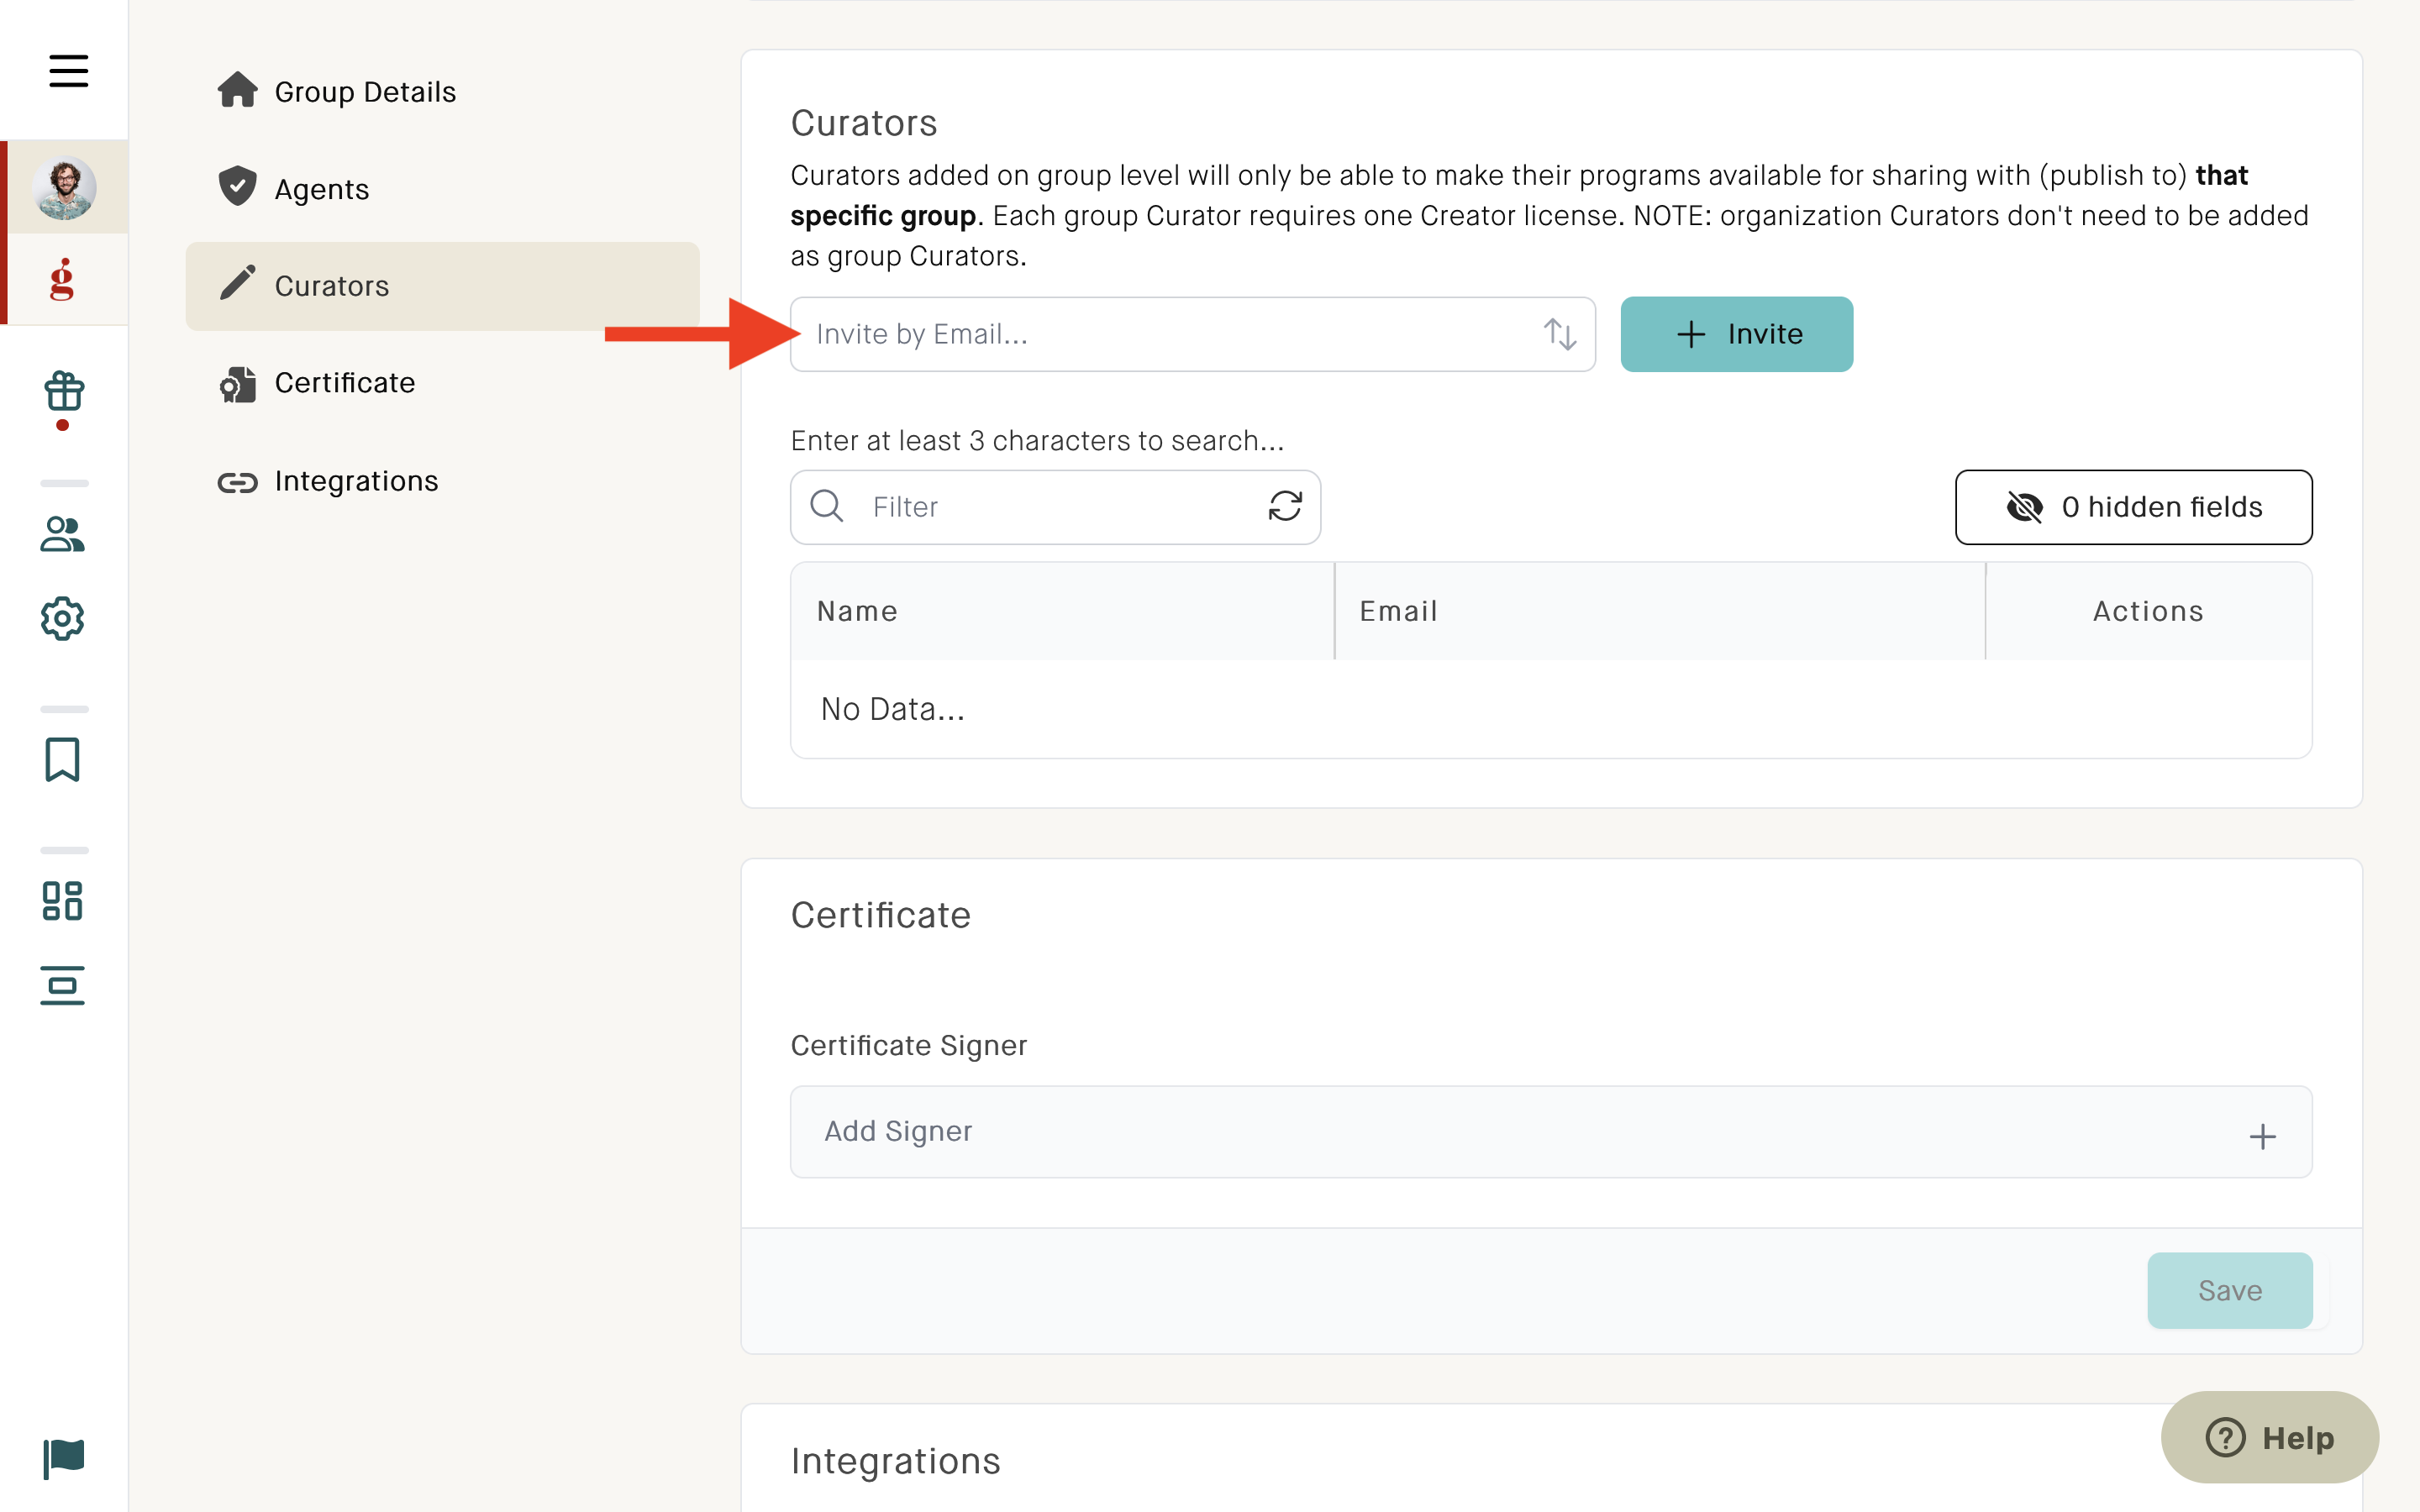2420x1512 pixels.
Task: Go to Agents section
Action: (x=442, y=189)
